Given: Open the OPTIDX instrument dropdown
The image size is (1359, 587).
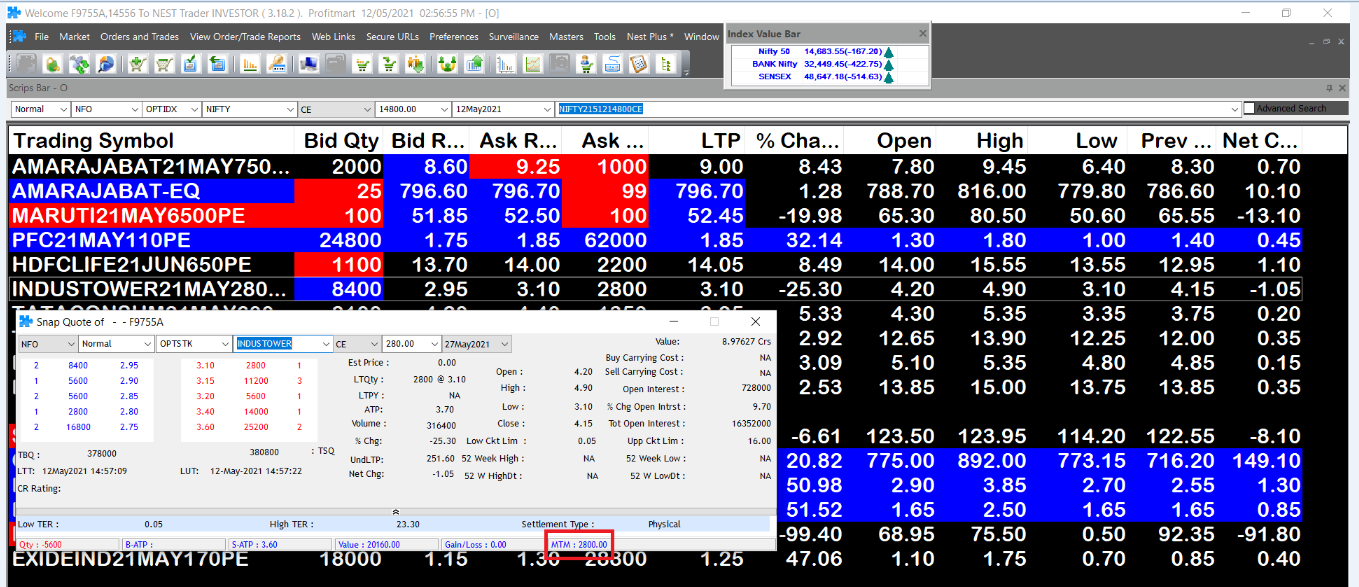Looking at the screenshot, I should coord(172,109).
